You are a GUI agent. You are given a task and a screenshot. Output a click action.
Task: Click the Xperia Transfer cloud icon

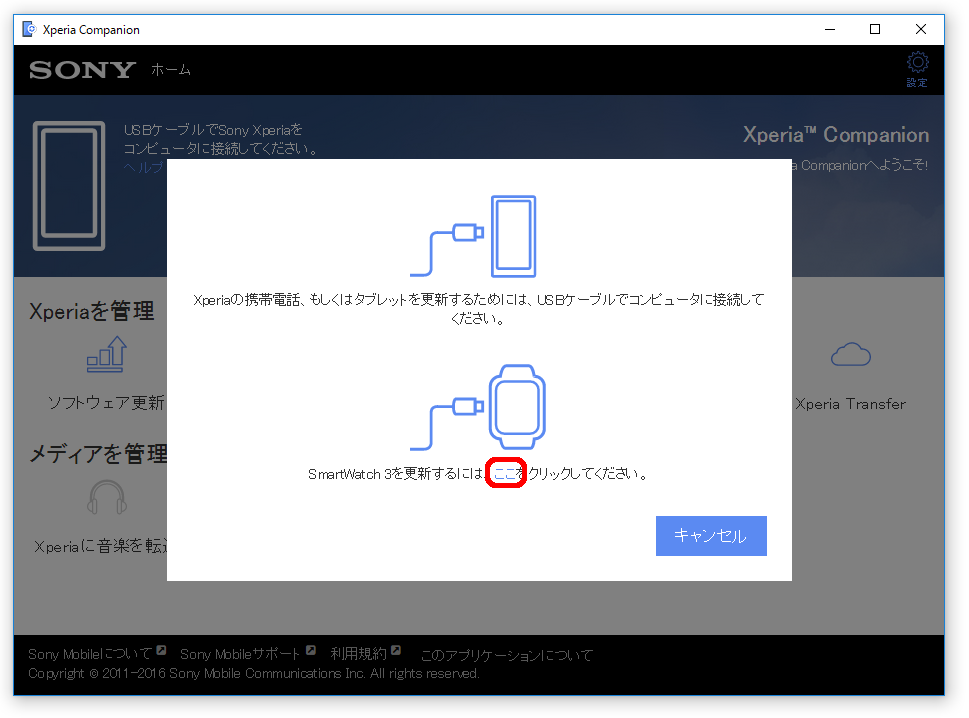(x=850, y=355)
